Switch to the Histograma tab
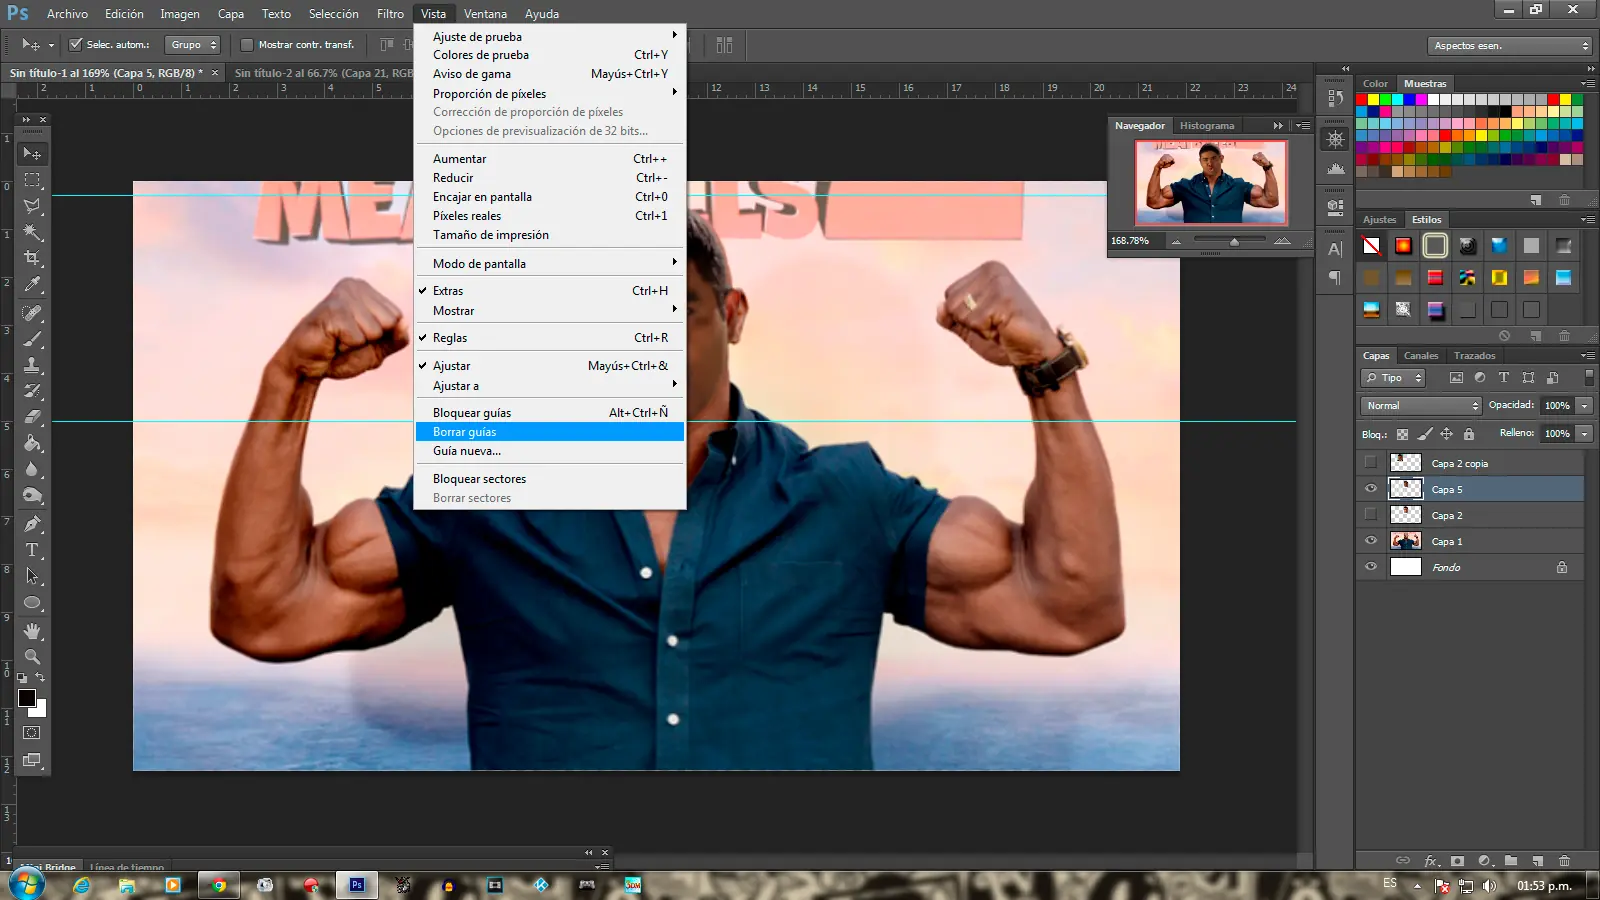The height and width of the screenshot is (900, 1600). (1207, 126)
